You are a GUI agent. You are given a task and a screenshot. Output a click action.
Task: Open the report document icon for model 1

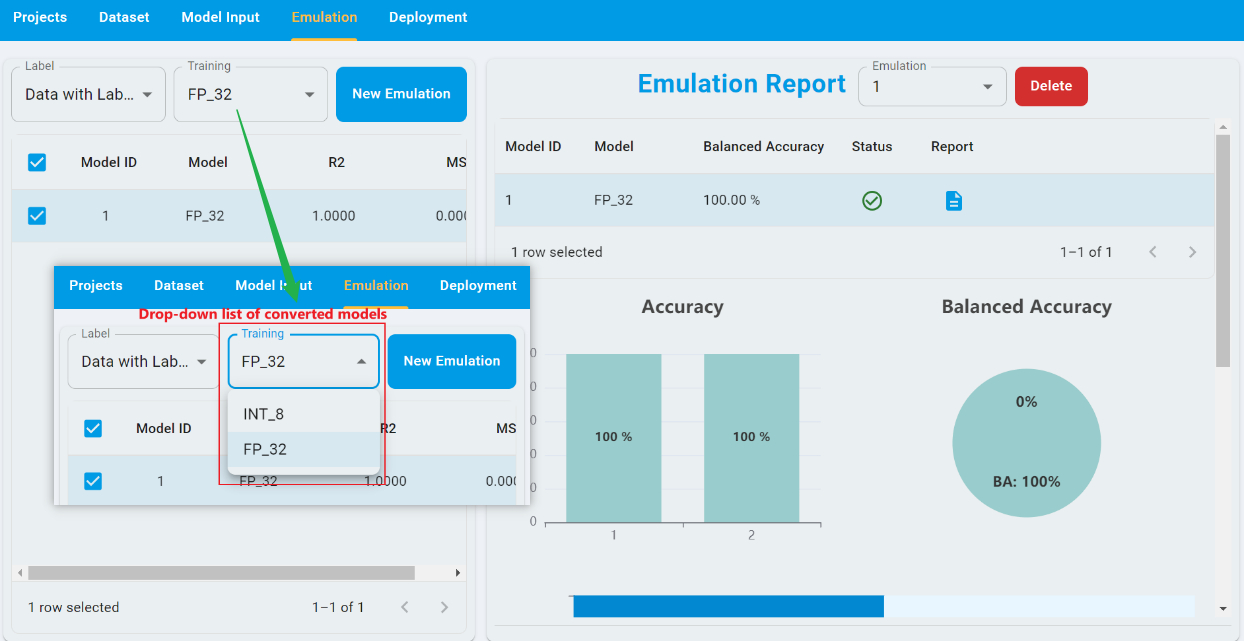(954, 201)
